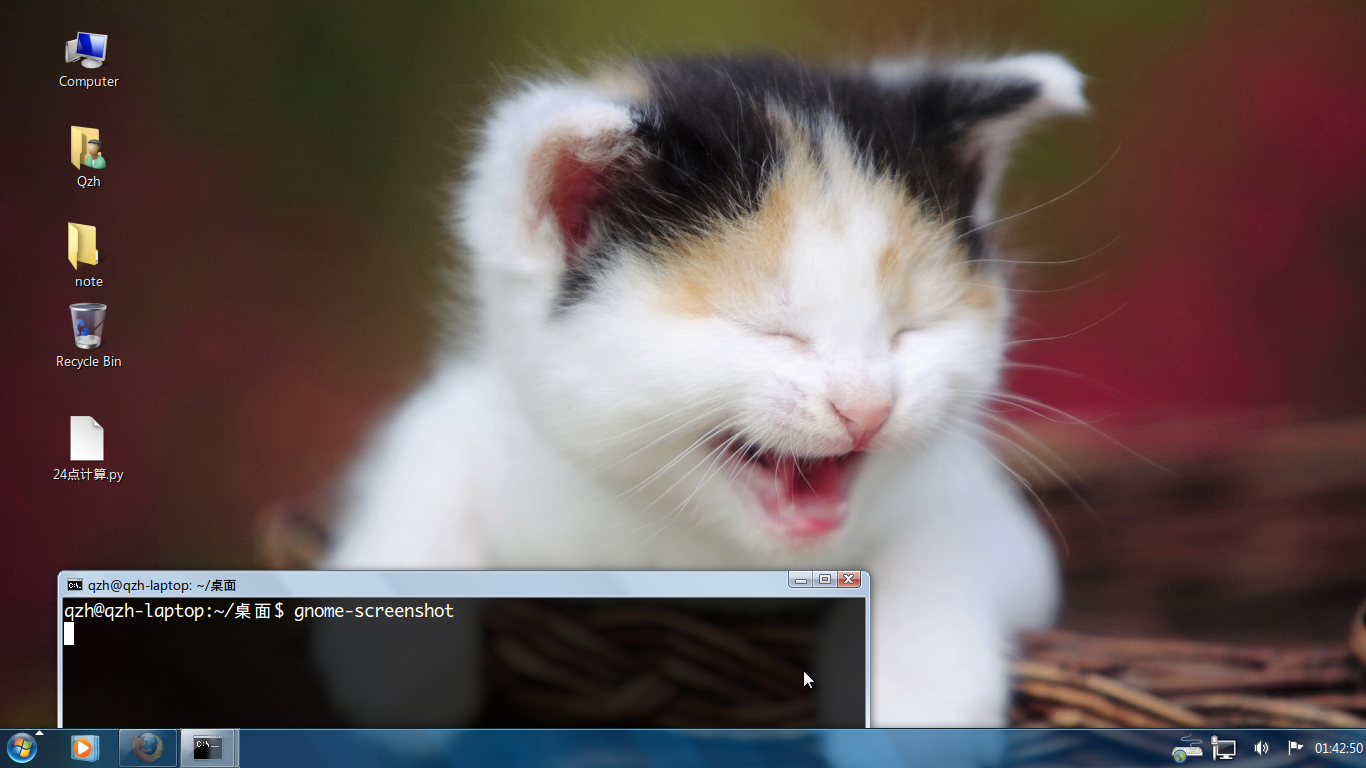Open the network connection tray icon
The image size is (1366, 768).
tap(1223, 747)
